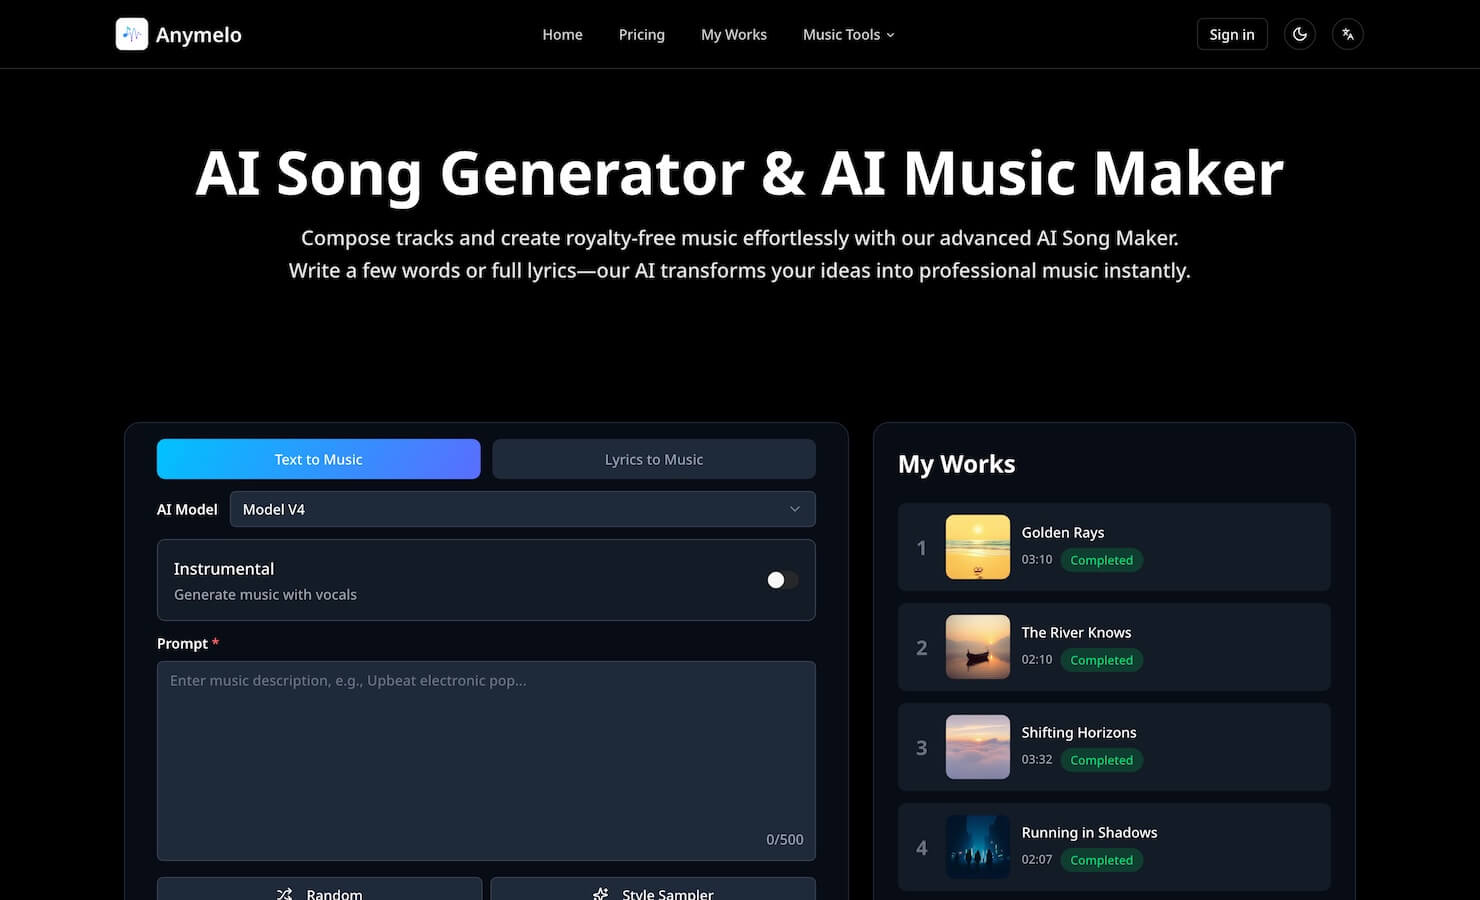The height and width of the screenshot is (900, 1480).
Task: Switch to the Lyrics to Music tab
Action: click(x=653, y=459)
